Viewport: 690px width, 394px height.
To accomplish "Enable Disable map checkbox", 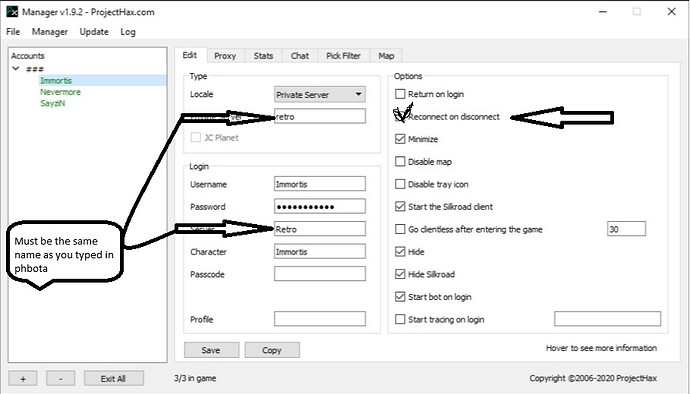I will coord(400,162).
